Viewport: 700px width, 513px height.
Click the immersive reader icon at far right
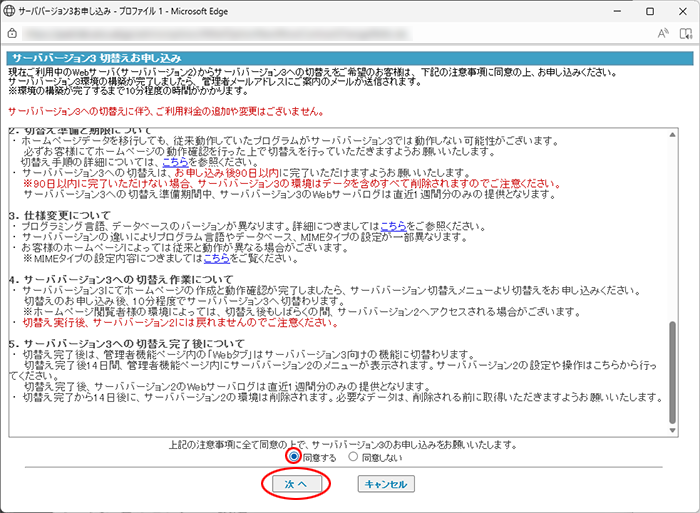pos(666,33)
